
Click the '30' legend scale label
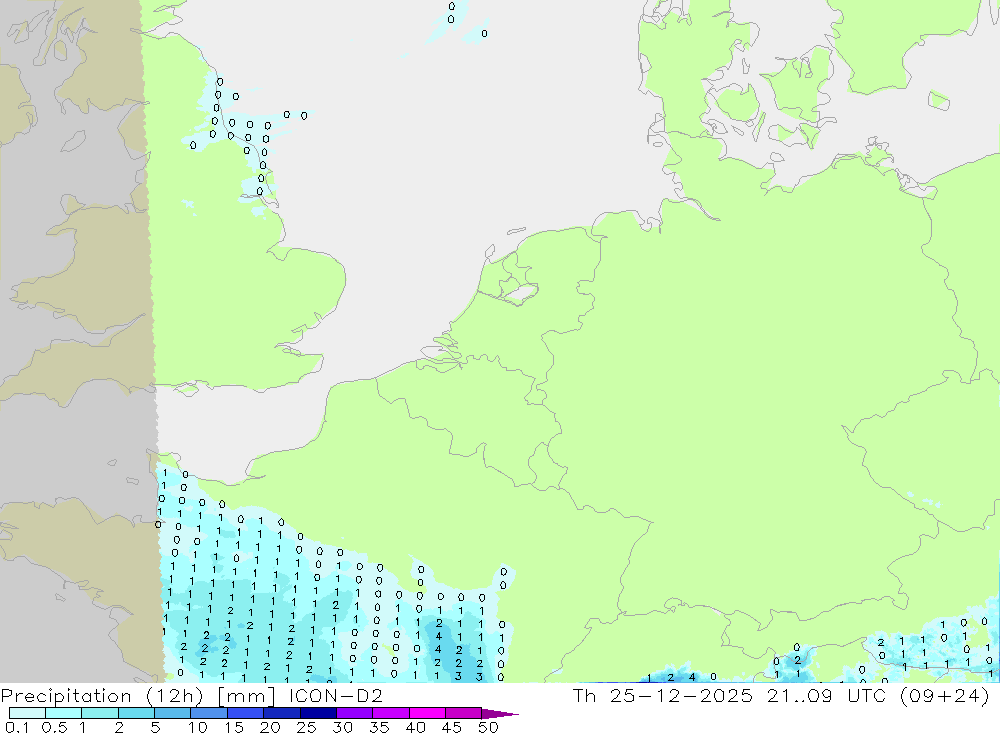point(343,727)
